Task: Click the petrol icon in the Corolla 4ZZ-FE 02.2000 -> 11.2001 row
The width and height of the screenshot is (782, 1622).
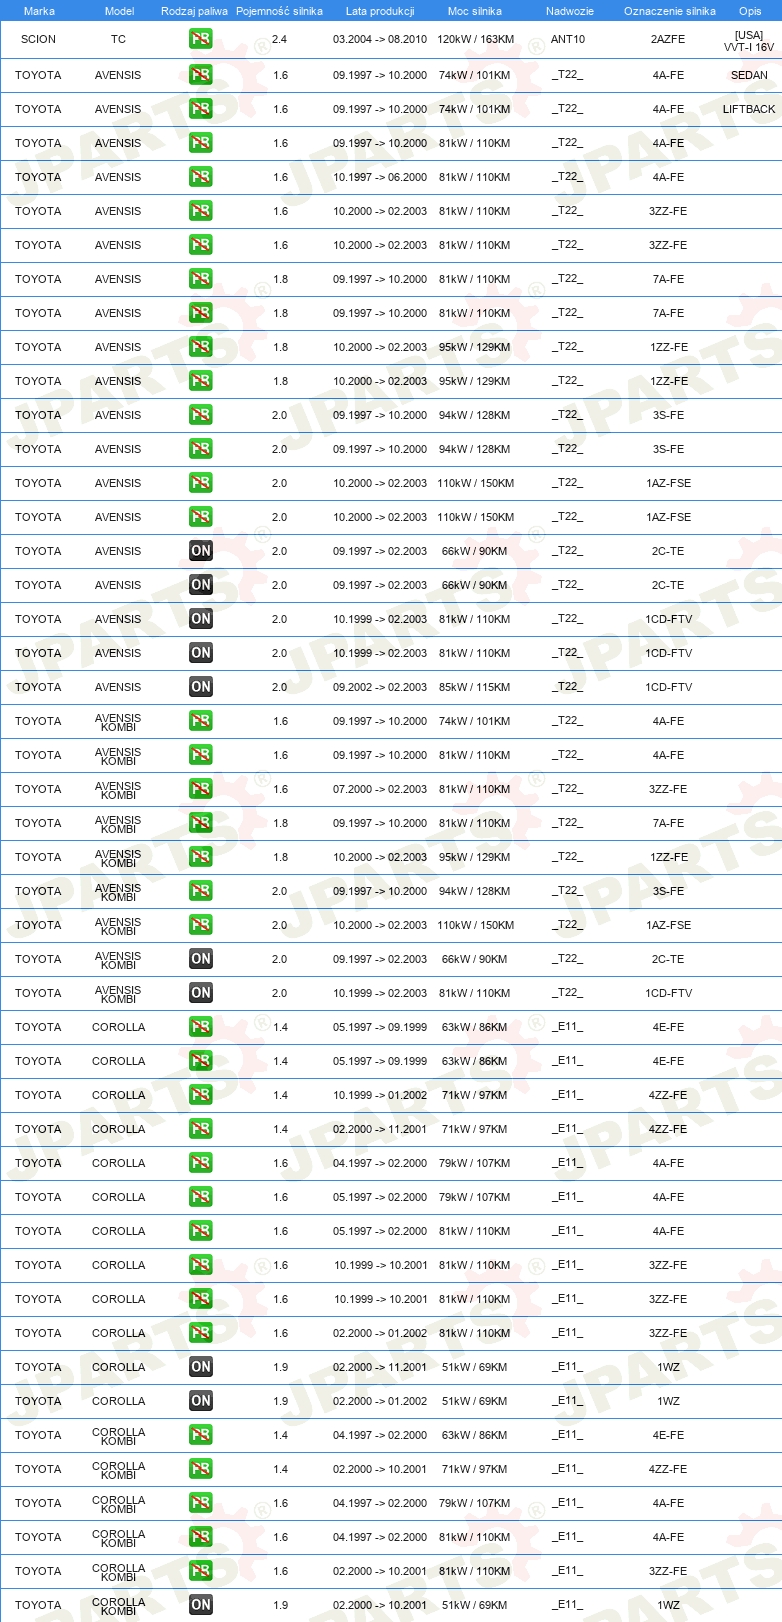Action: click(x=200, y=1129)
